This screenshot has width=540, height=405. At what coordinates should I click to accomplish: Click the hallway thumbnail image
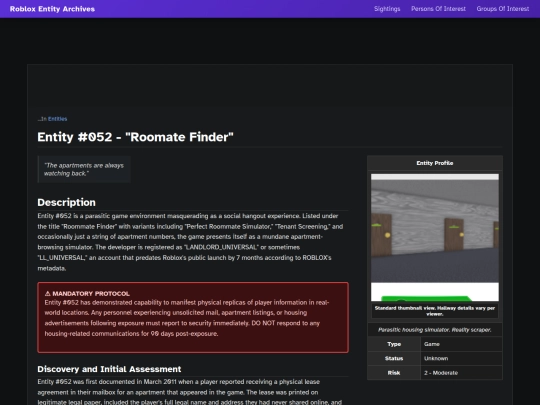[435, 237]
